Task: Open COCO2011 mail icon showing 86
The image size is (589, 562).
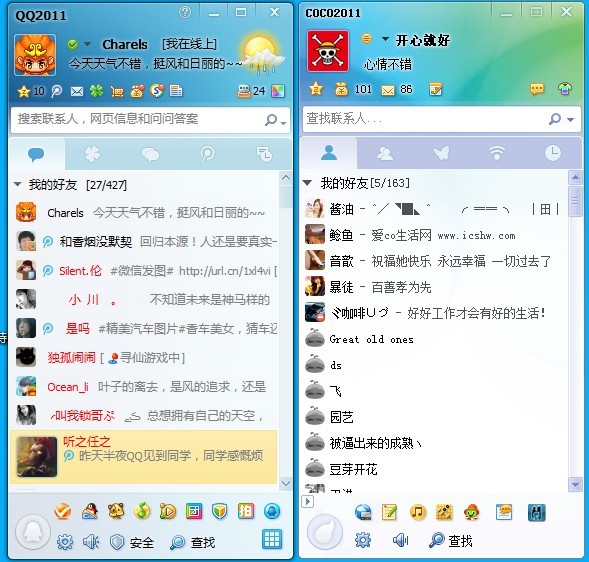Action: (x=388, y=90)
